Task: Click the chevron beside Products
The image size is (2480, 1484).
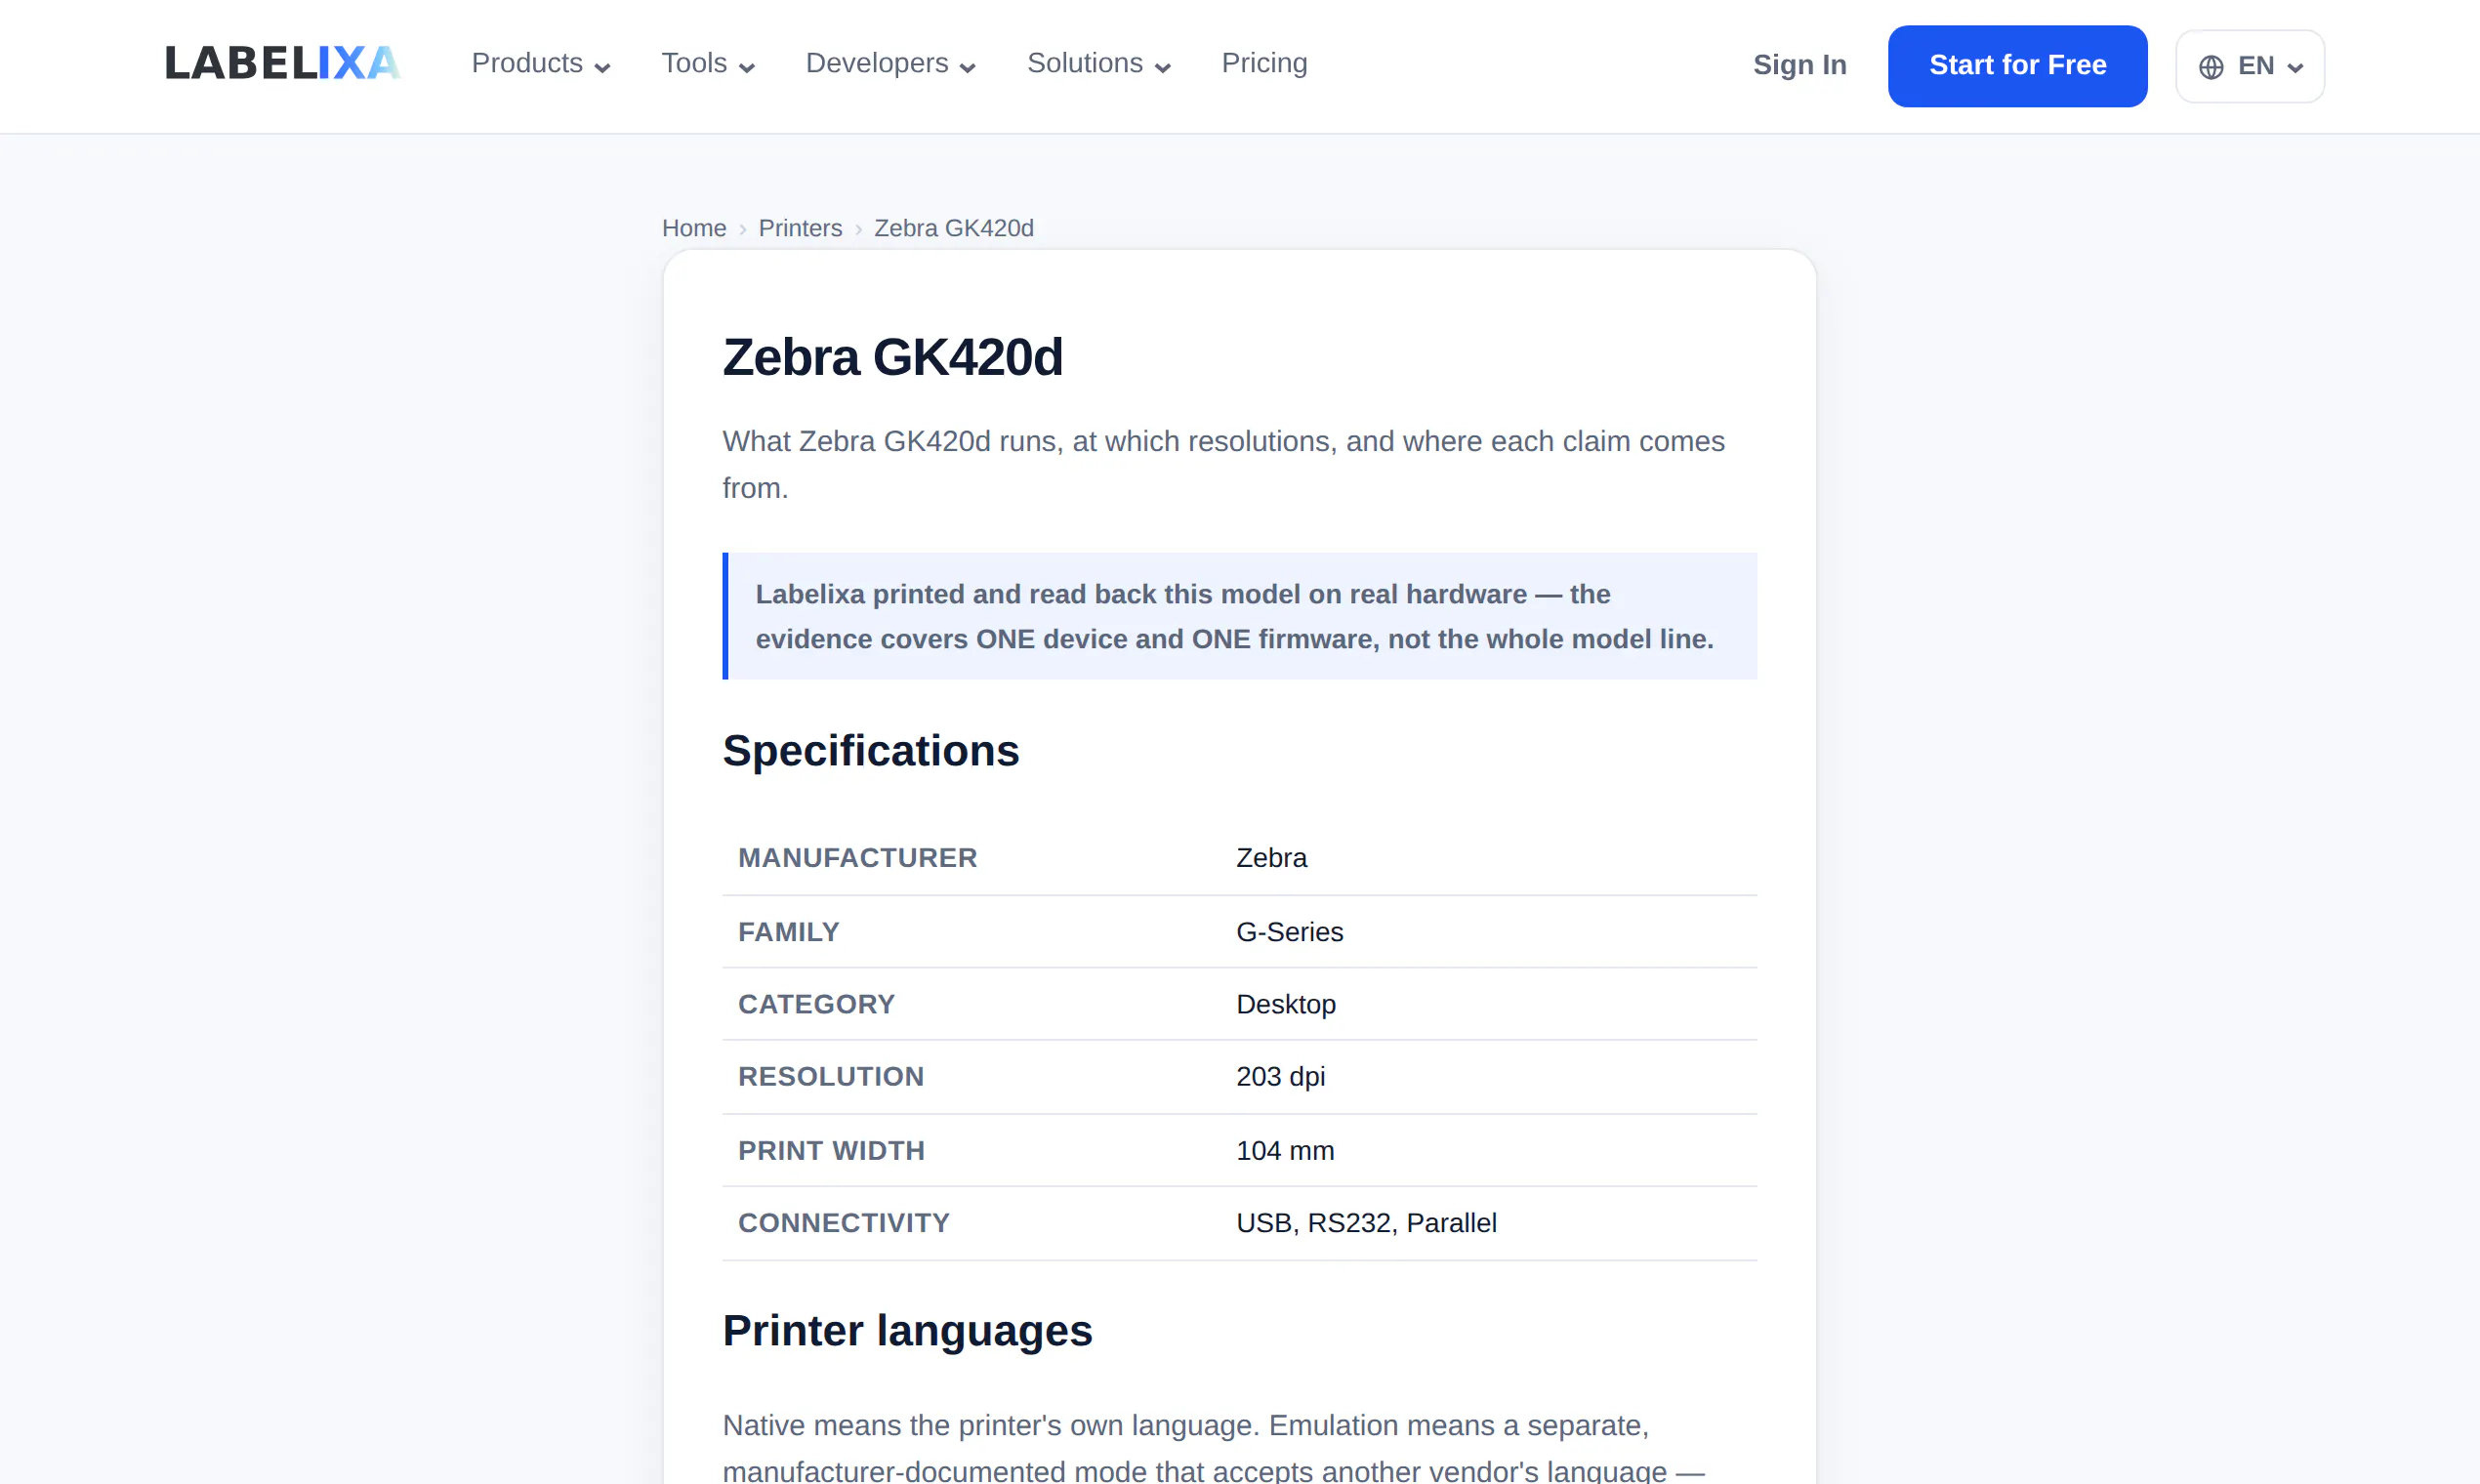Action: click(x=602, y=67)
